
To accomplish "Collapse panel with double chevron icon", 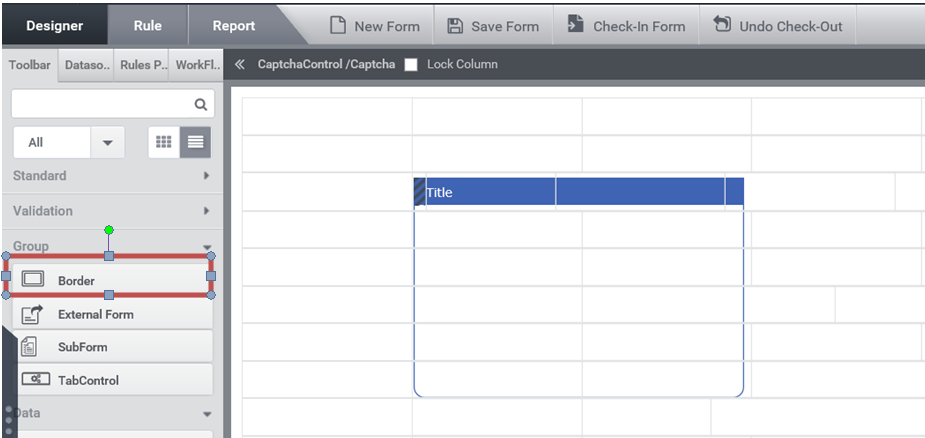I will coord(239,64).
